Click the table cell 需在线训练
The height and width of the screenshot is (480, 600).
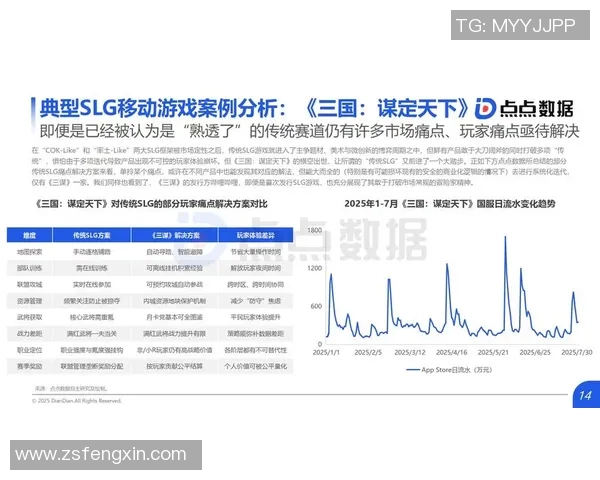click(x=92, y=268)
